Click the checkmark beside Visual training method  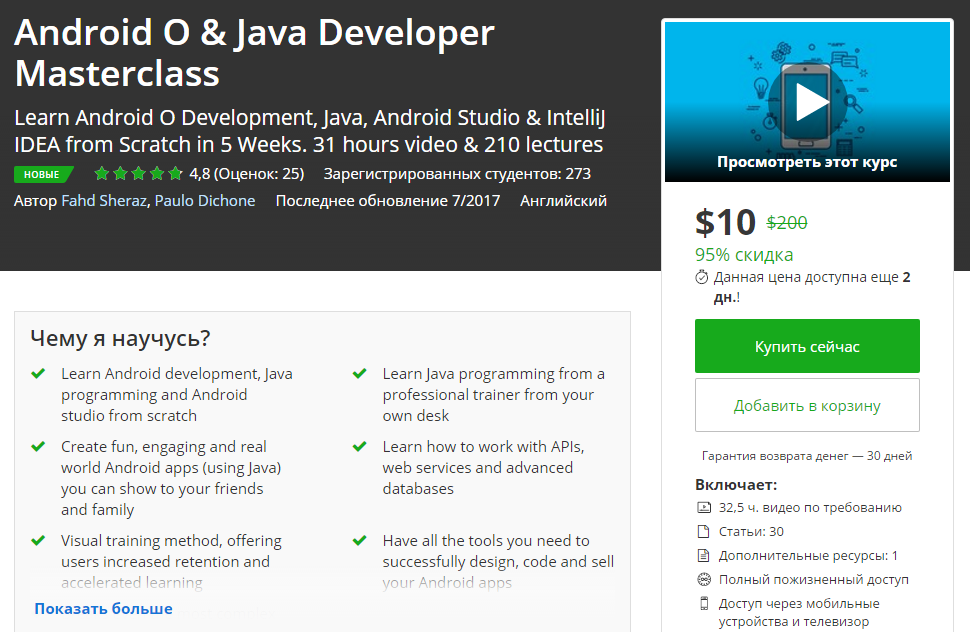tap(38, 540)
